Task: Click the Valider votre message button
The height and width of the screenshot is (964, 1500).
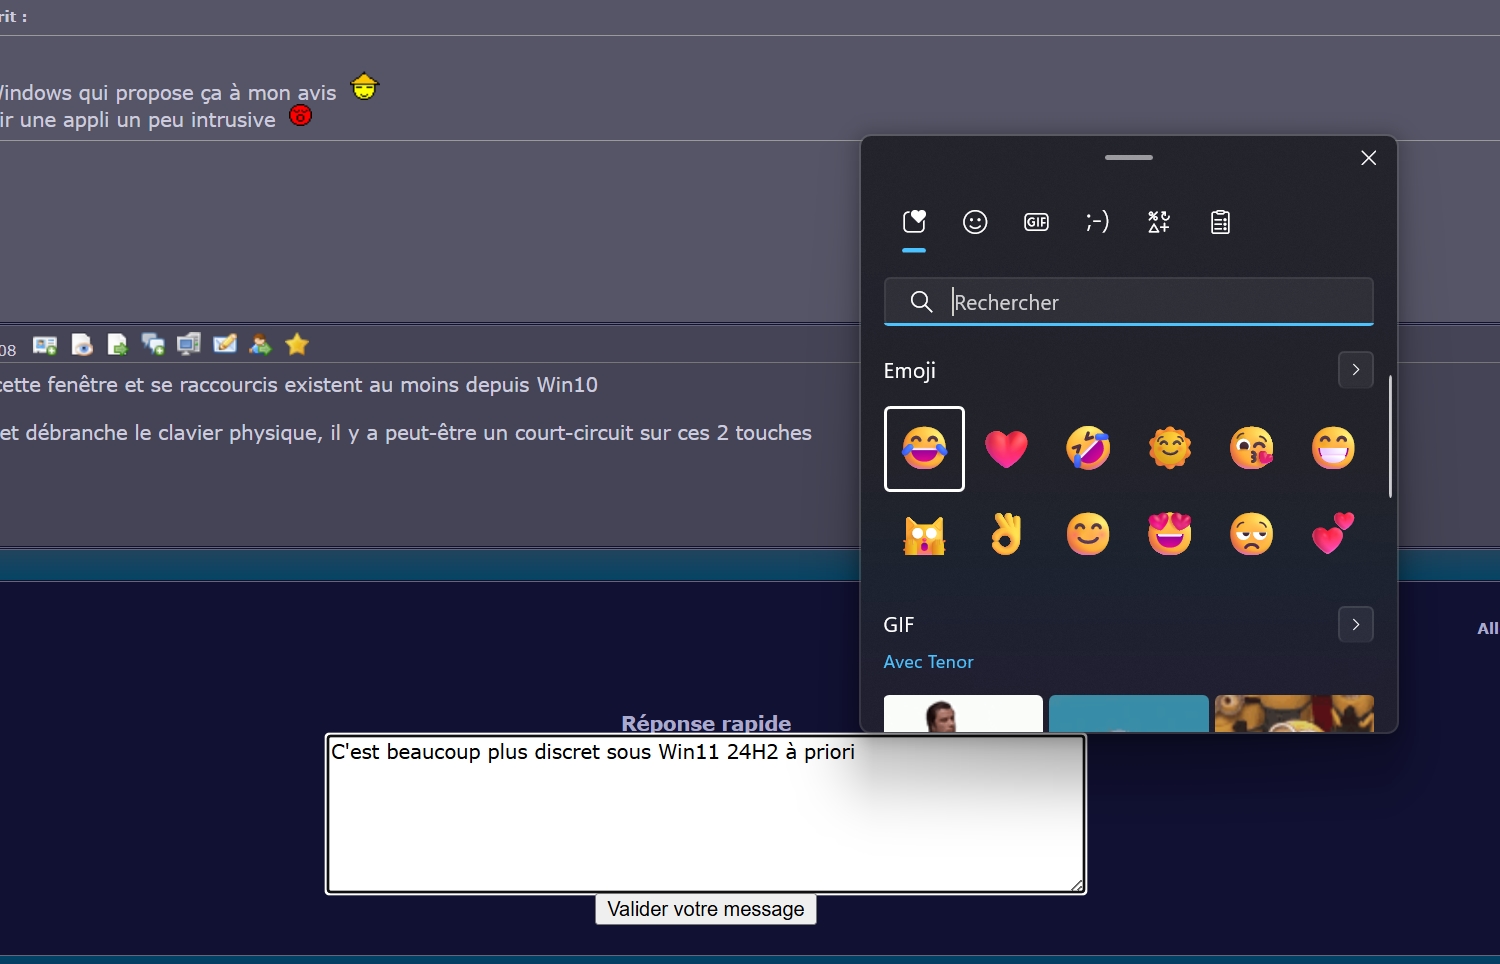Action: click(x=706, y=909)
